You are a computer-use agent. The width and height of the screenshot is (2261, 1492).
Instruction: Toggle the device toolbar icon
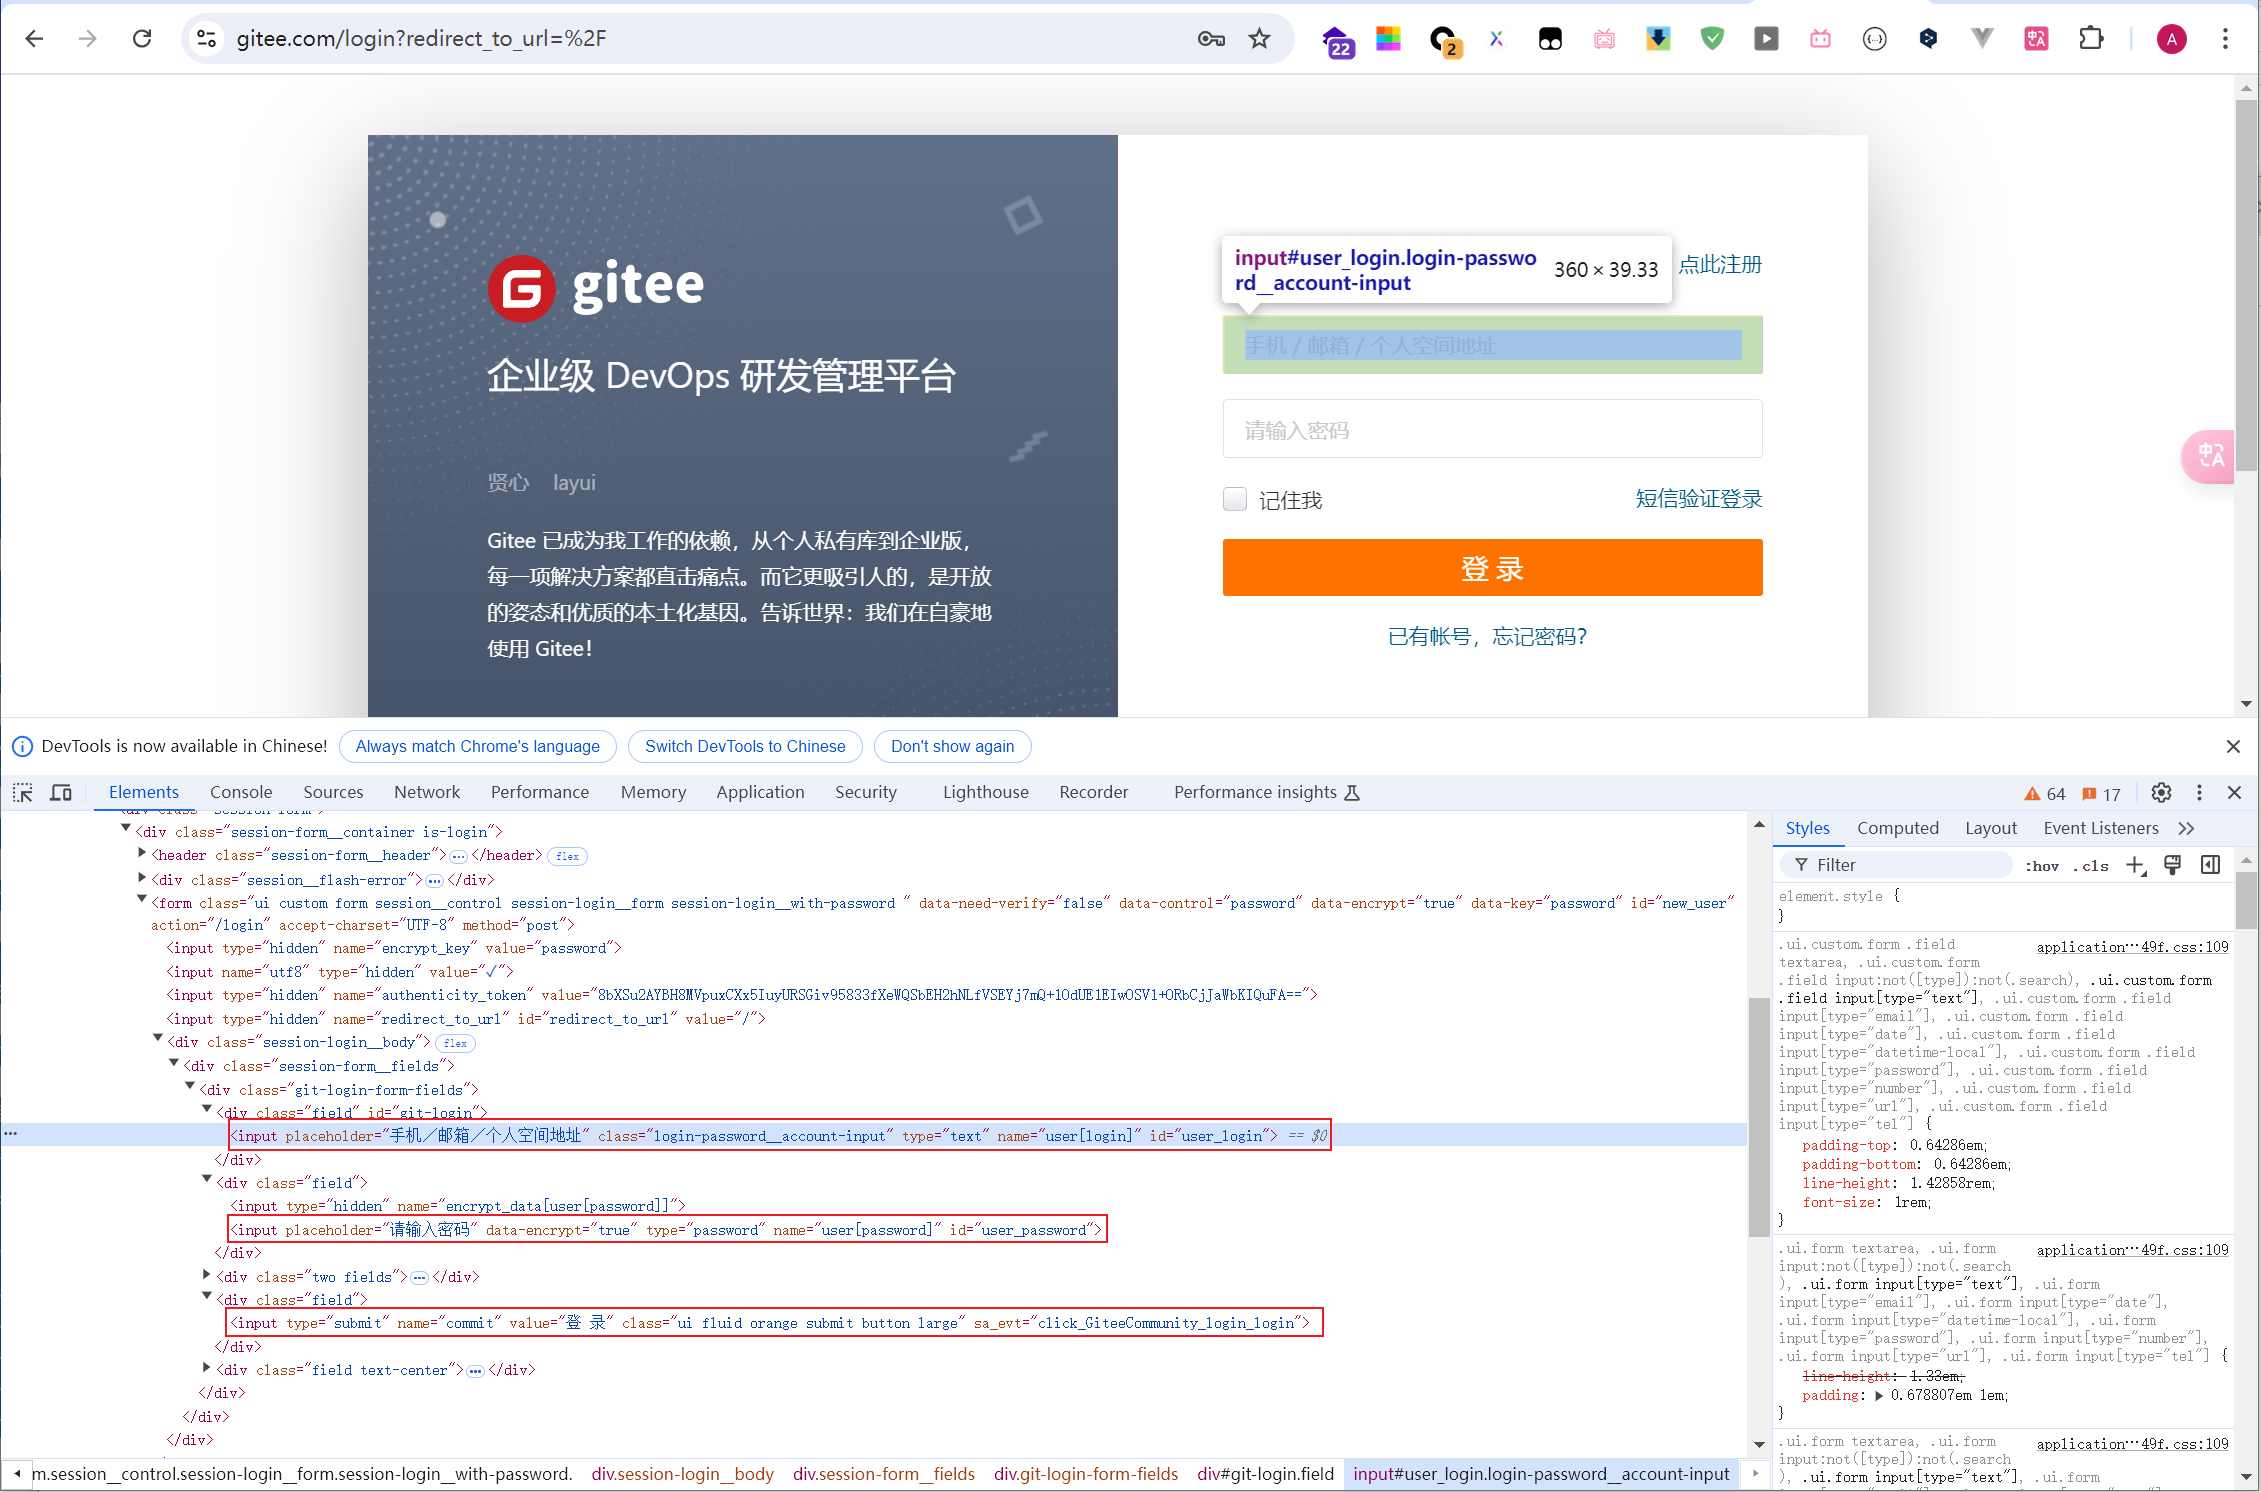(x=61, y=793)
